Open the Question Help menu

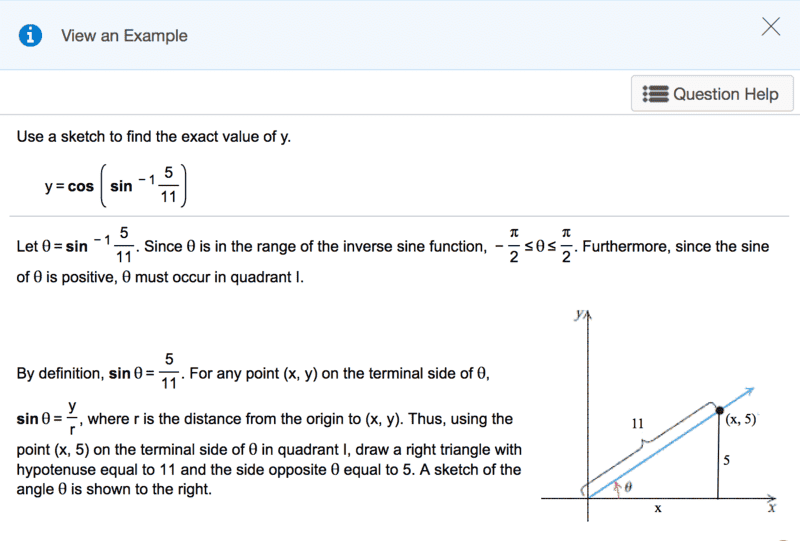[x=712, y=94]
